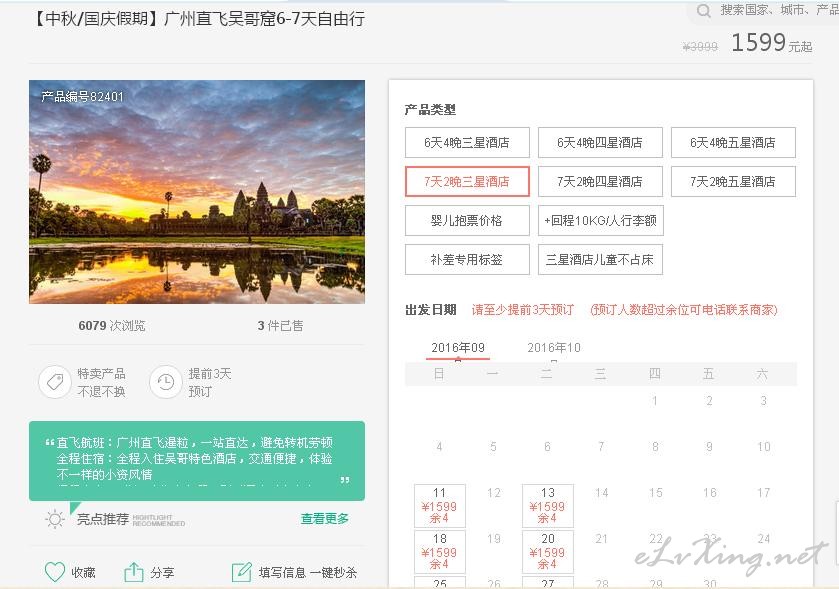Screen dimensions: 839x589
Task: Pick departure date 13 at ¥1599
Action: coord(548,506)
